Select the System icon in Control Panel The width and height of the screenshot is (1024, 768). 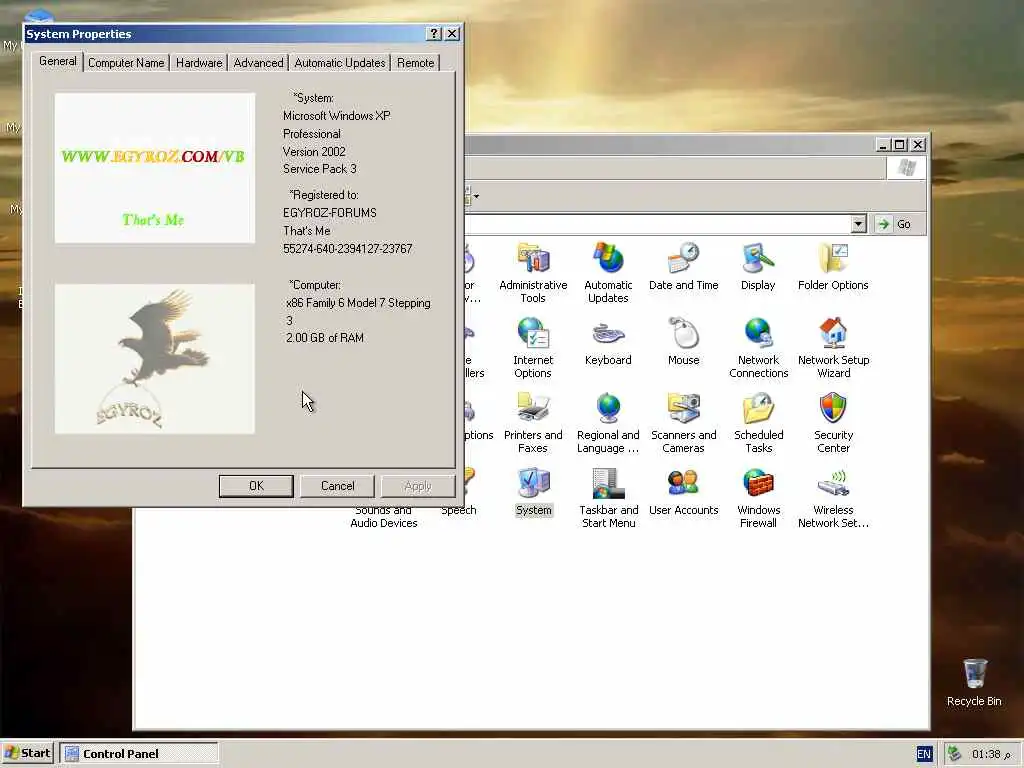[534, 492]
